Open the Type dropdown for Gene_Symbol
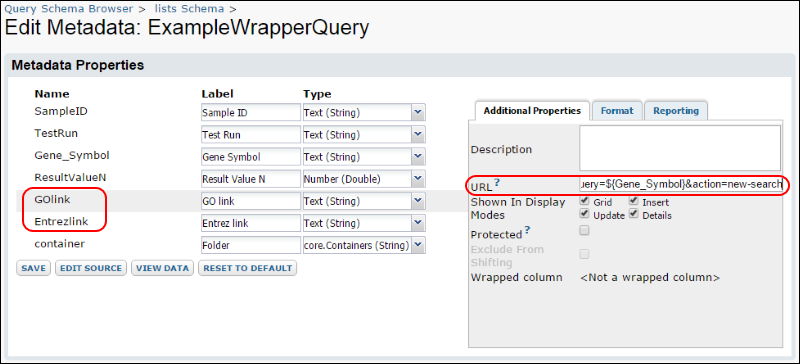The height and width of the screenshot is (364, 800). 418,157
